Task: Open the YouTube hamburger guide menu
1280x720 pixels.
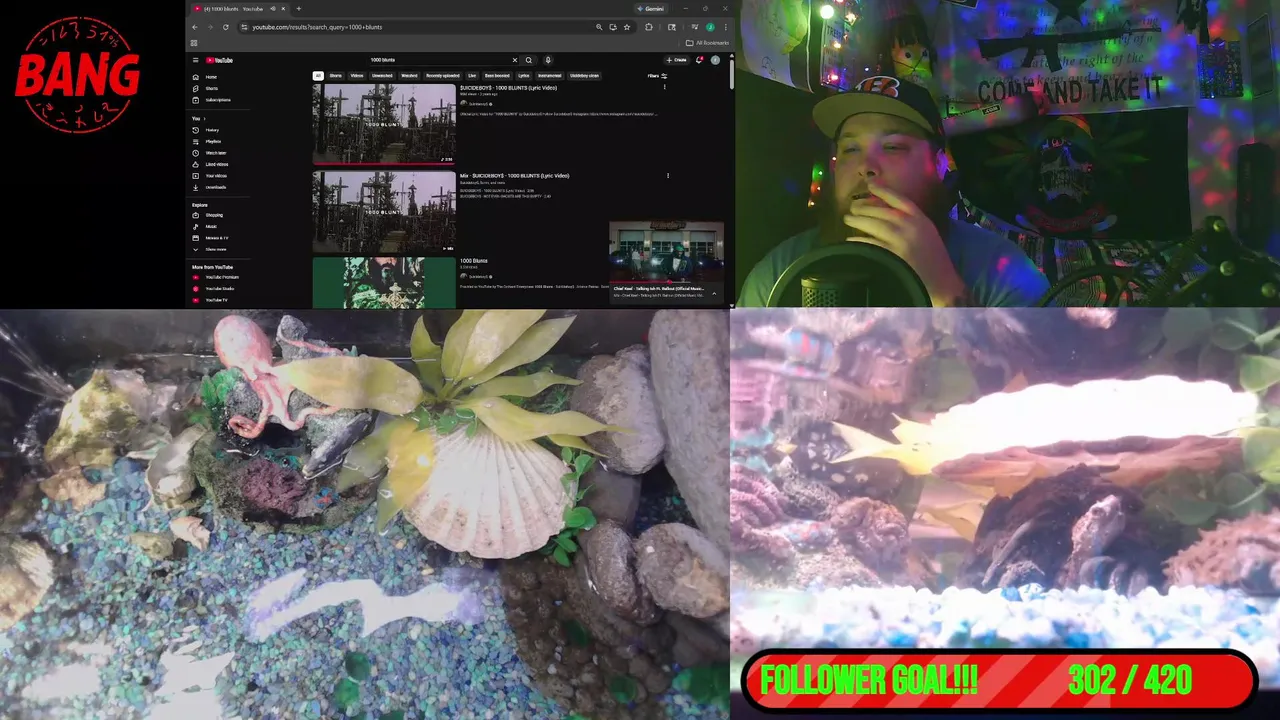Action: pos(195,60)
